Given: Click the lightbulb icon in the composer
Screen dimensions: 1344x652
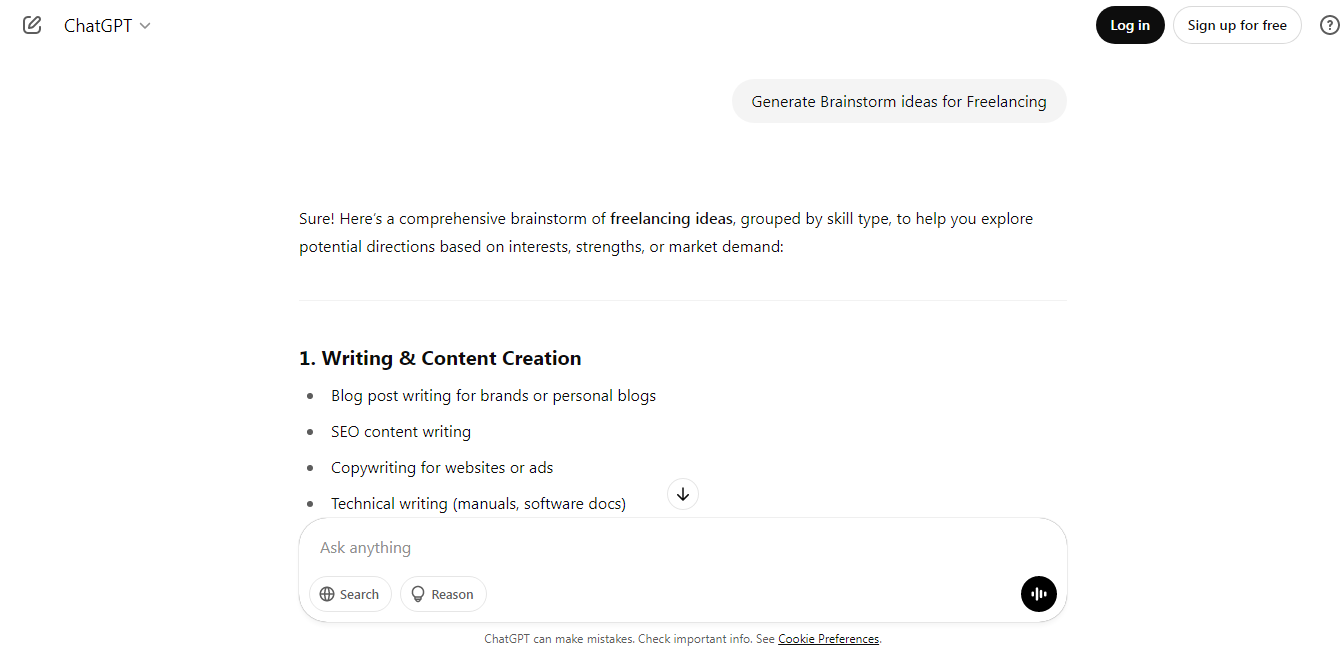Looking at the screenshot, I should pyautogui.click(x=418, y=594).
